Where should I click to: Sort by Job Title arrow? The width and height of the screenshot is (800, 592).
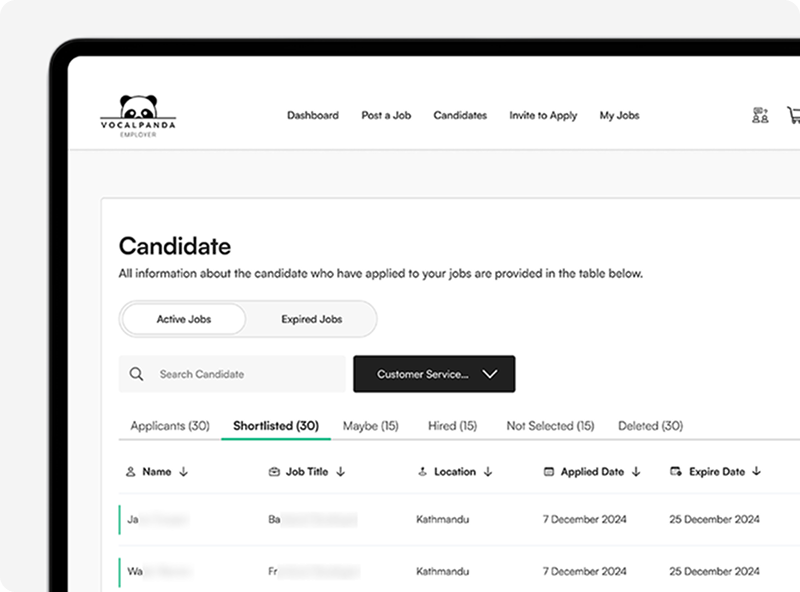click(x=341, y=472)
